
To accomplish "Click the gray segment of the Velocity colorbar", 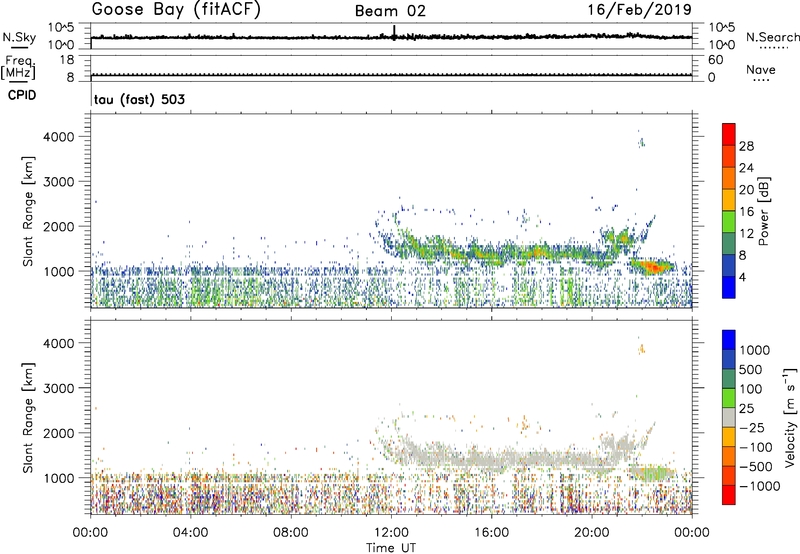I will 729,417.
